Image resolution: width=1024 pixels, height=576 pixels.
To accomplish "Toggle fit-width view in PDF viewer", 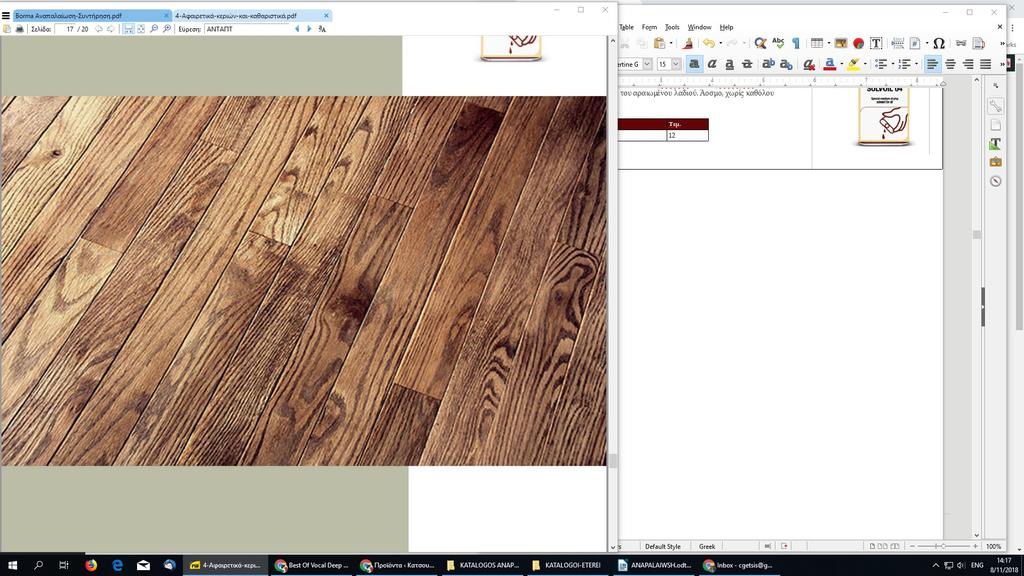I will pyautogui.click(x=129, y=29).
